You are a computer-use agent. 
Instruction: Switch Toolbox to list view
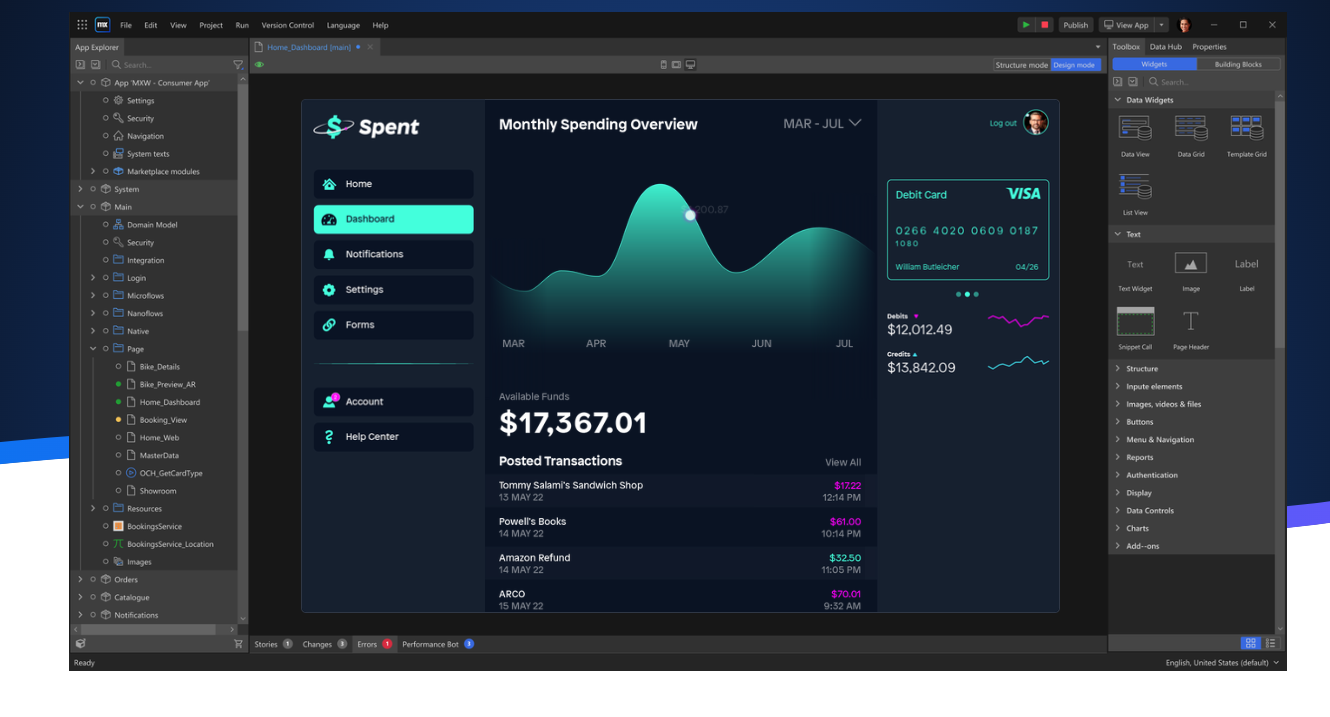click(1270, 643)
